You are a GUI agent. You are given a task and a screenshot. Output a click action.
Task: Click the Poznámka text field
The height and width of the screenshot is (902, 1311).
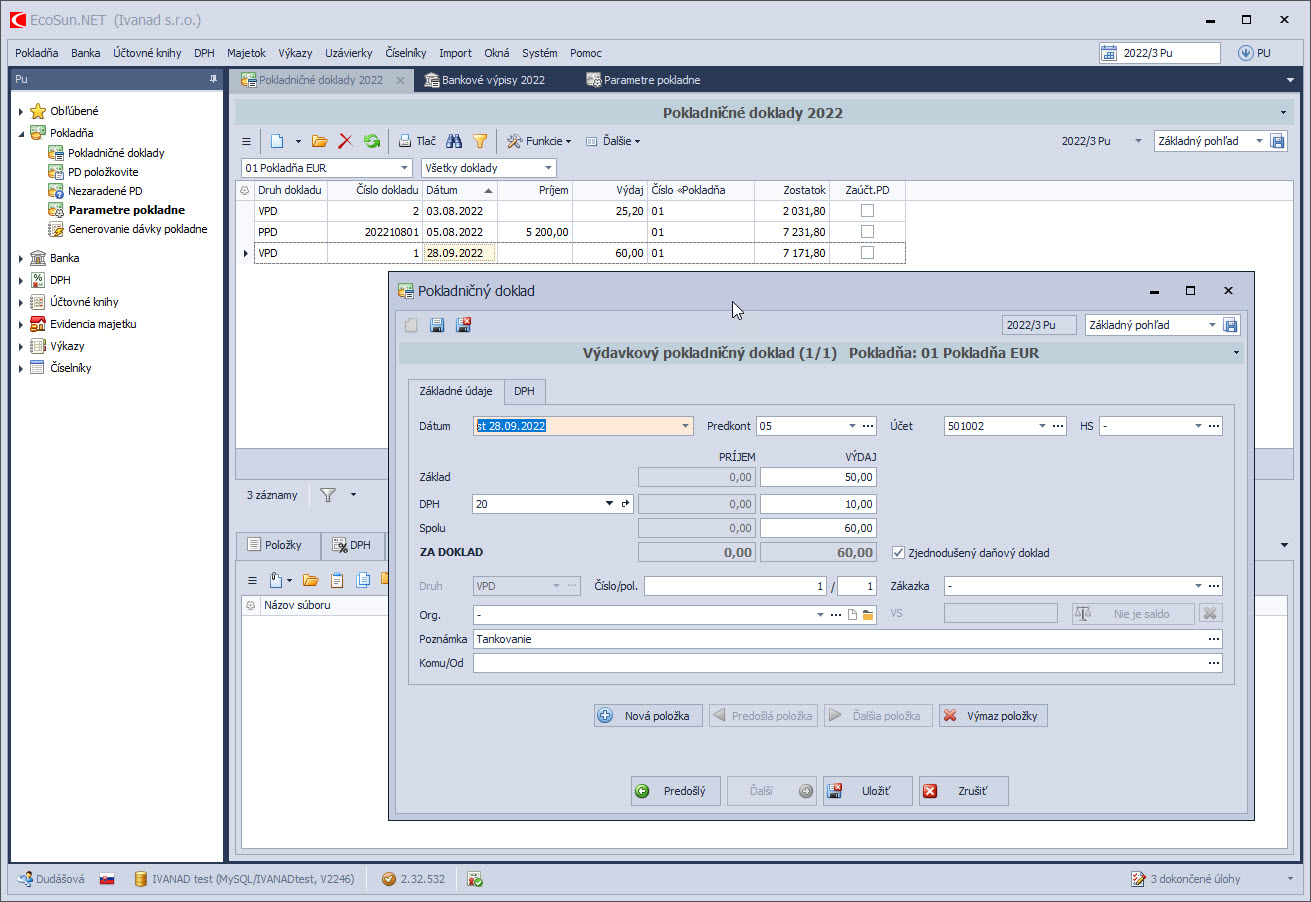click(840, 639)
